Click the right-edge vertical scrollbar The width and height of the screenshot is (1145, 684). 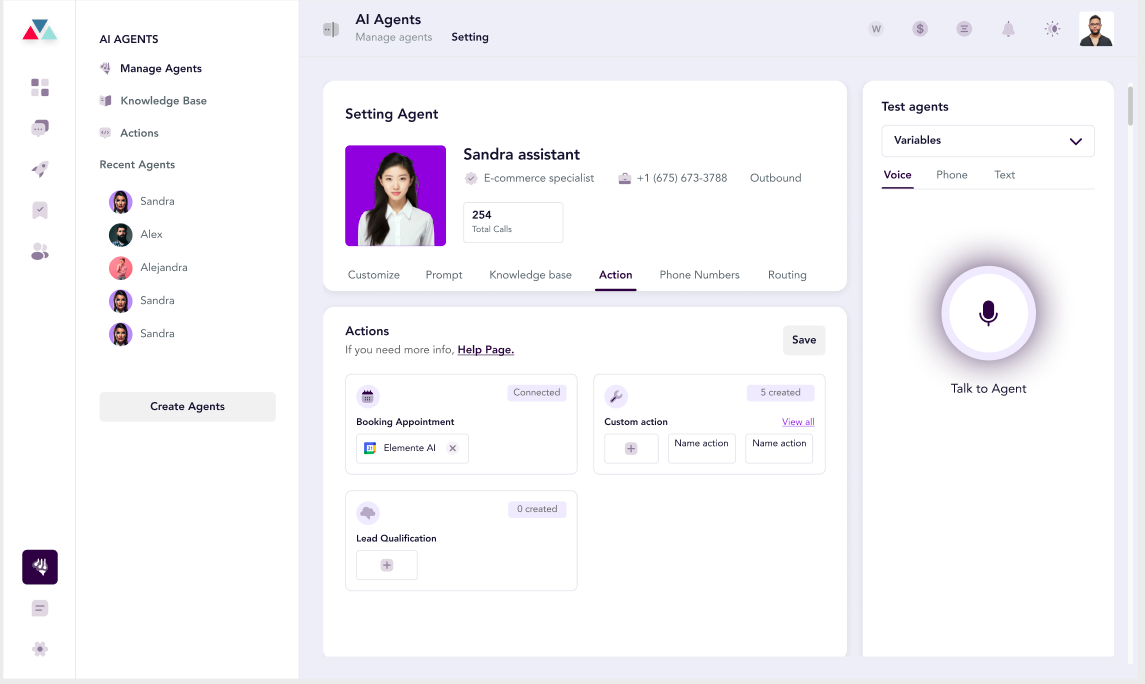coord(1130,107)
